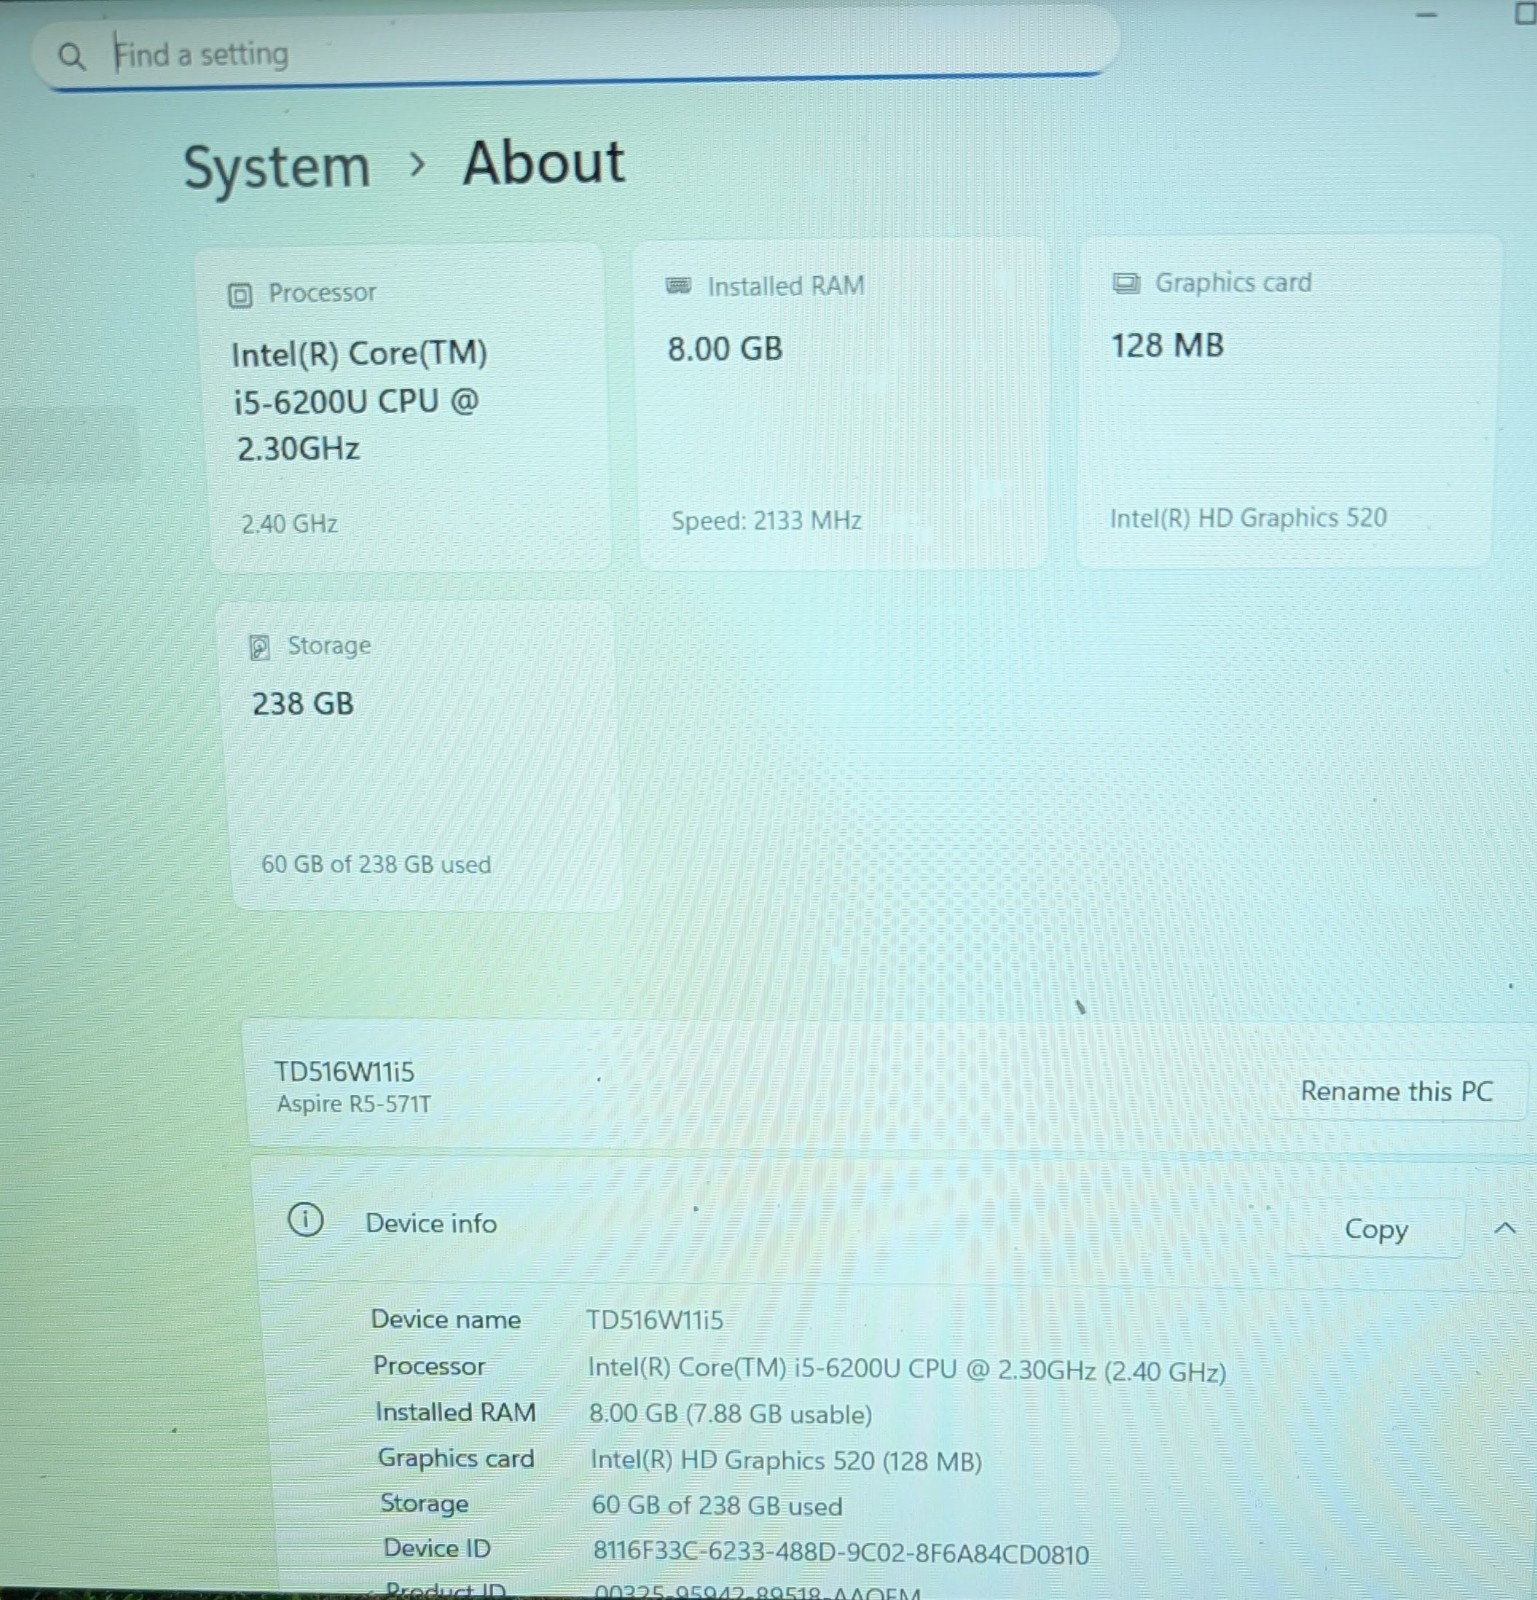
Task: Open the Processor info card
Action: pos(405,409)
